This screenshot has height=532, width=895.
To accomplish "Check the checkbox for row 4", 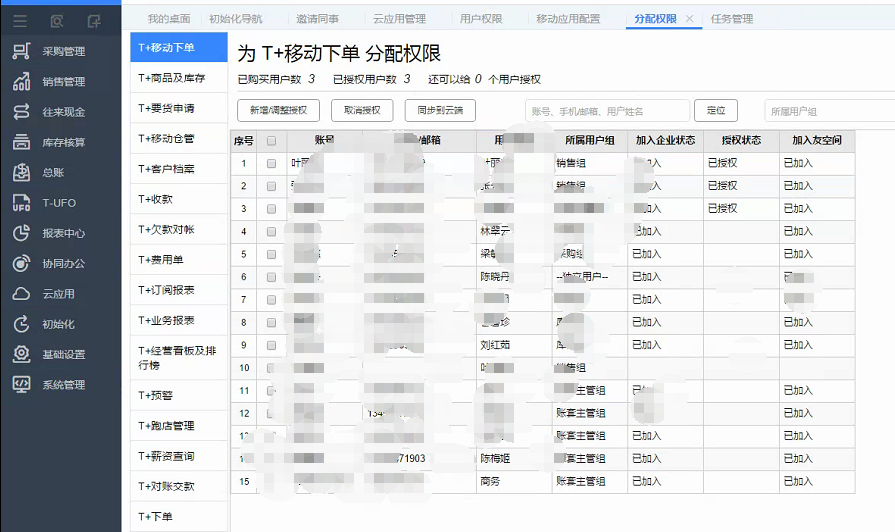I will pyautogui.click(x=272, y=232).
